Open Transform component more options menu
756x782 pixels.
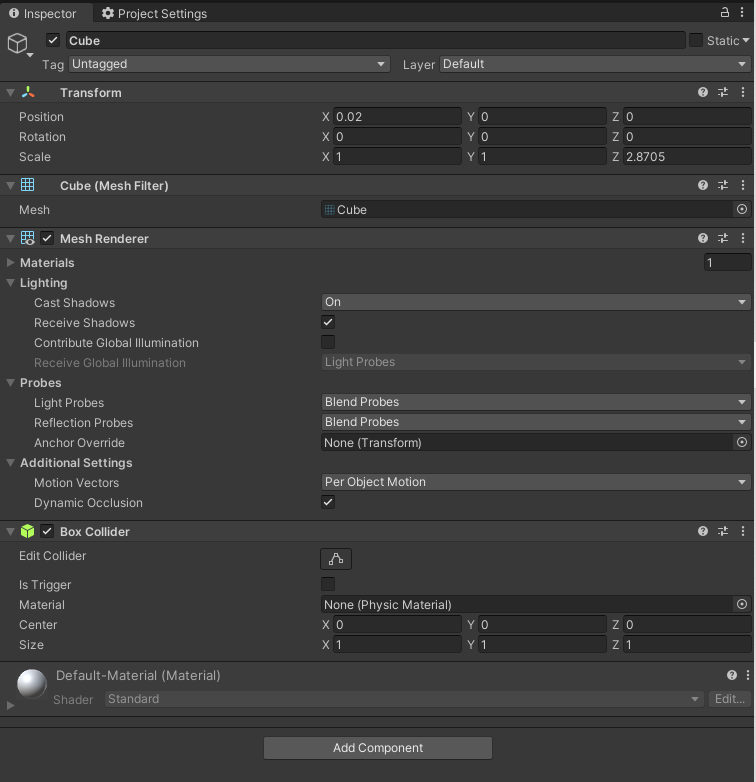[743, 92]
